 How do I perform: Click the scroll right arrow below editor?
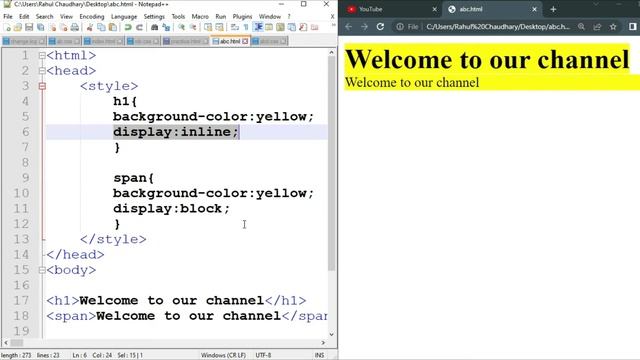pyautogui.click(x=323, y=342)
